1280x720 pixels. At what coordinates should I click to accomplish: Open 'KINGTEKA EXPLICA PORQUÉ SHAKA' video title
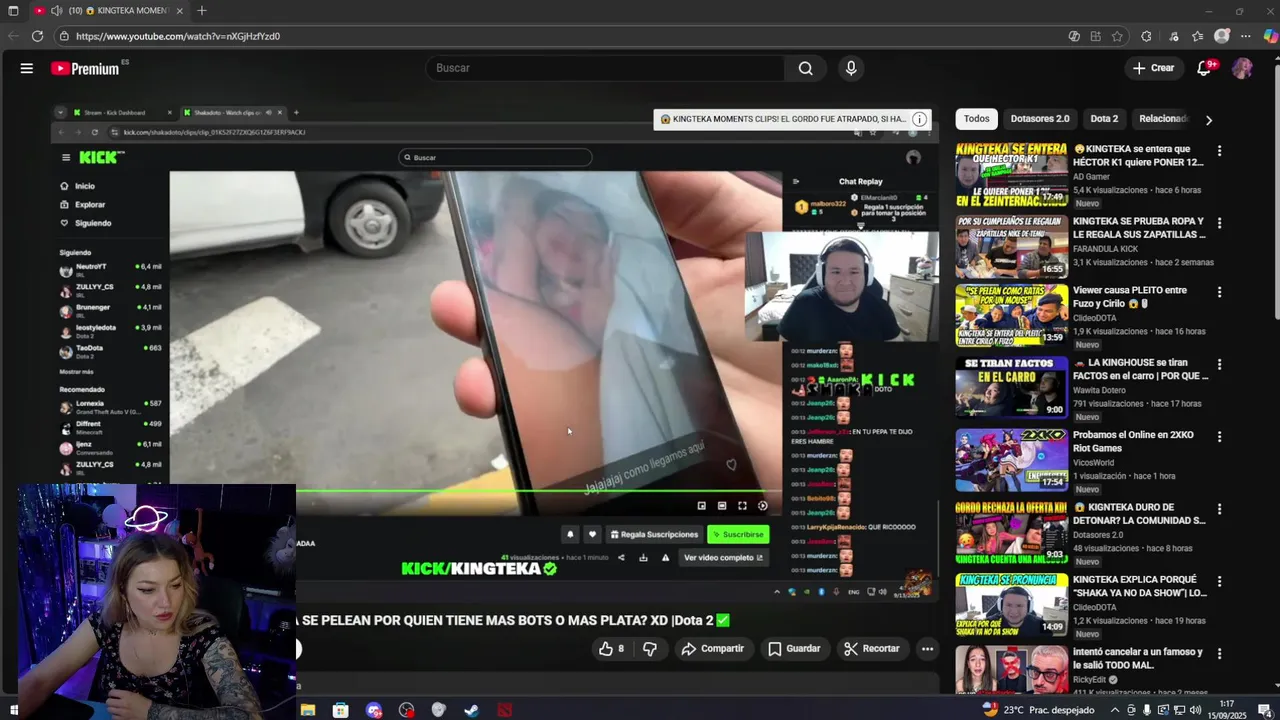[1139, 586]
